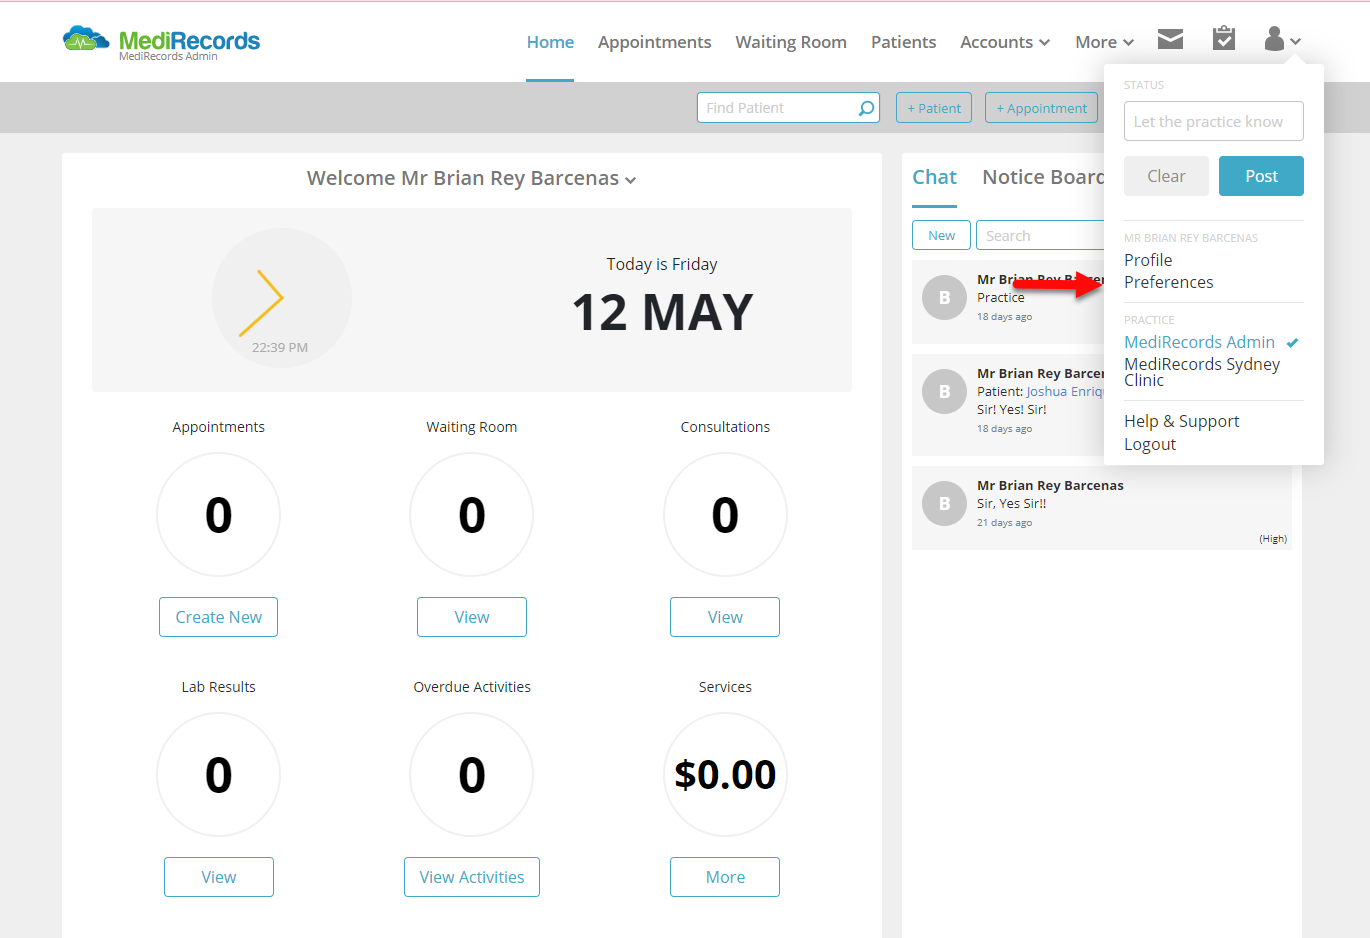Image resolution: width=1370 pixels, height=938 pixels.
Task: Click Logout
Action: click(x=1150, y=444)
